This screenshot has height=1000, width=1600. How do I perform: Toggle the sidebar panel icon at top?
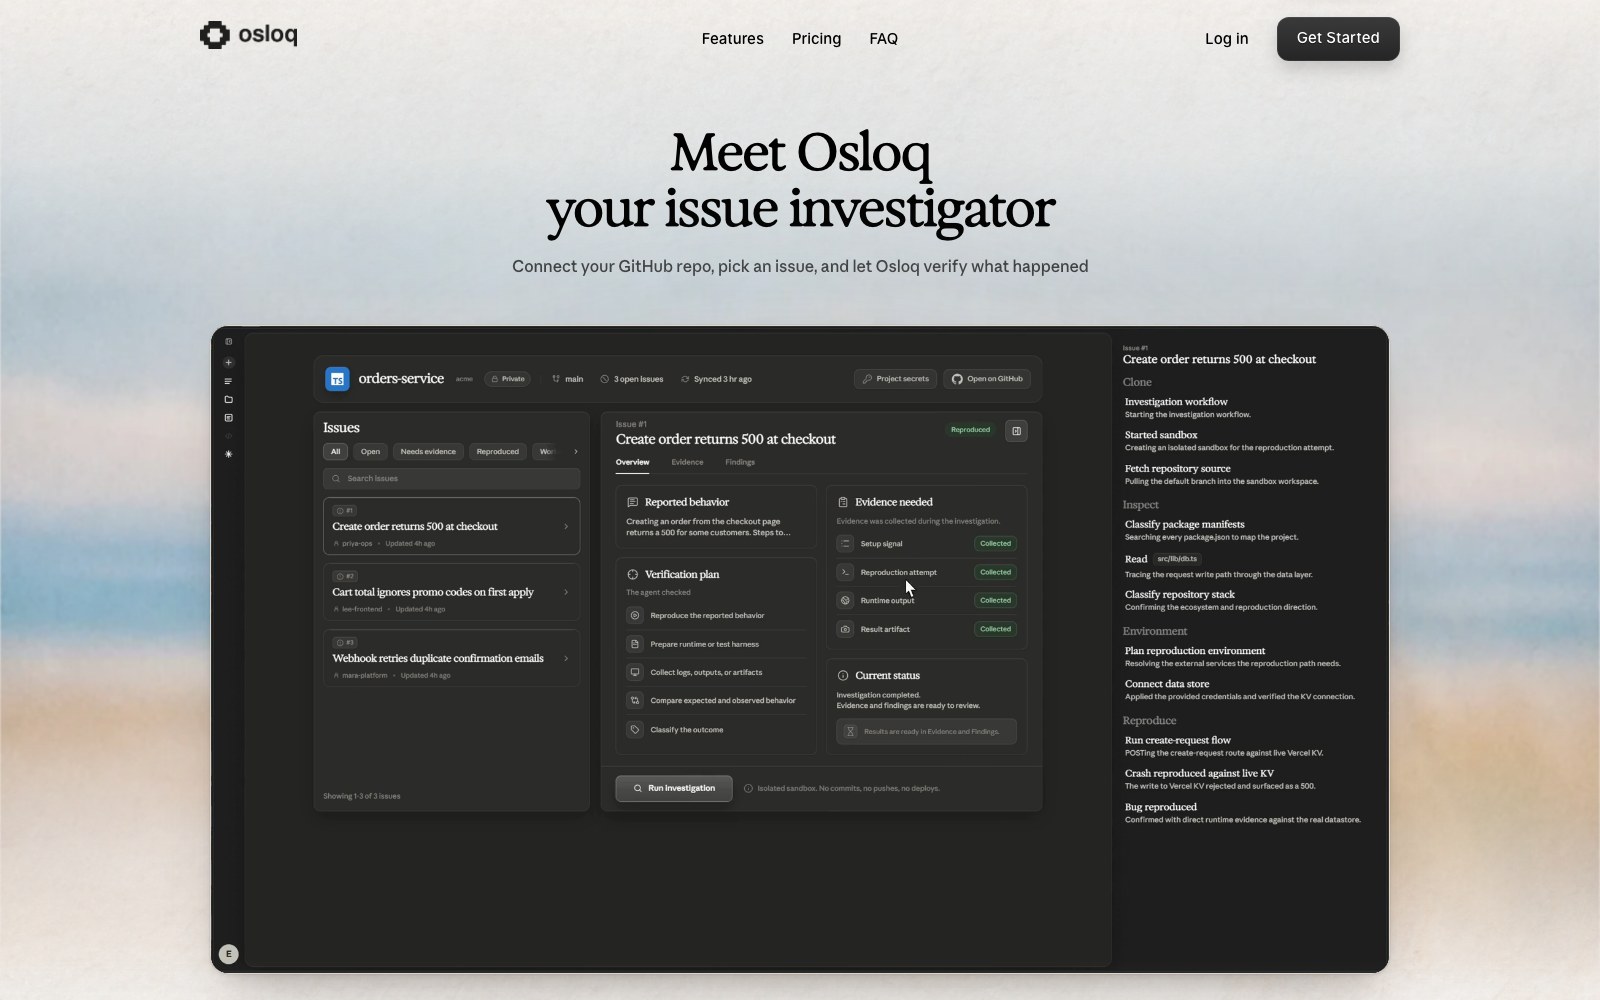pyautogui.click(x=228, y=342)
